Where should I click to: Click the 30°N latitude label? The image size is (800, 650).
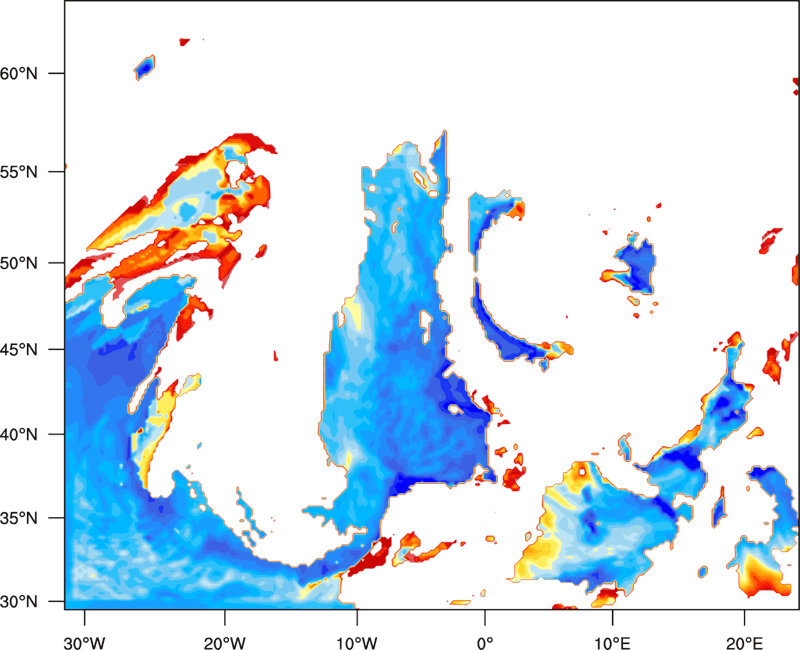[19, 602]
